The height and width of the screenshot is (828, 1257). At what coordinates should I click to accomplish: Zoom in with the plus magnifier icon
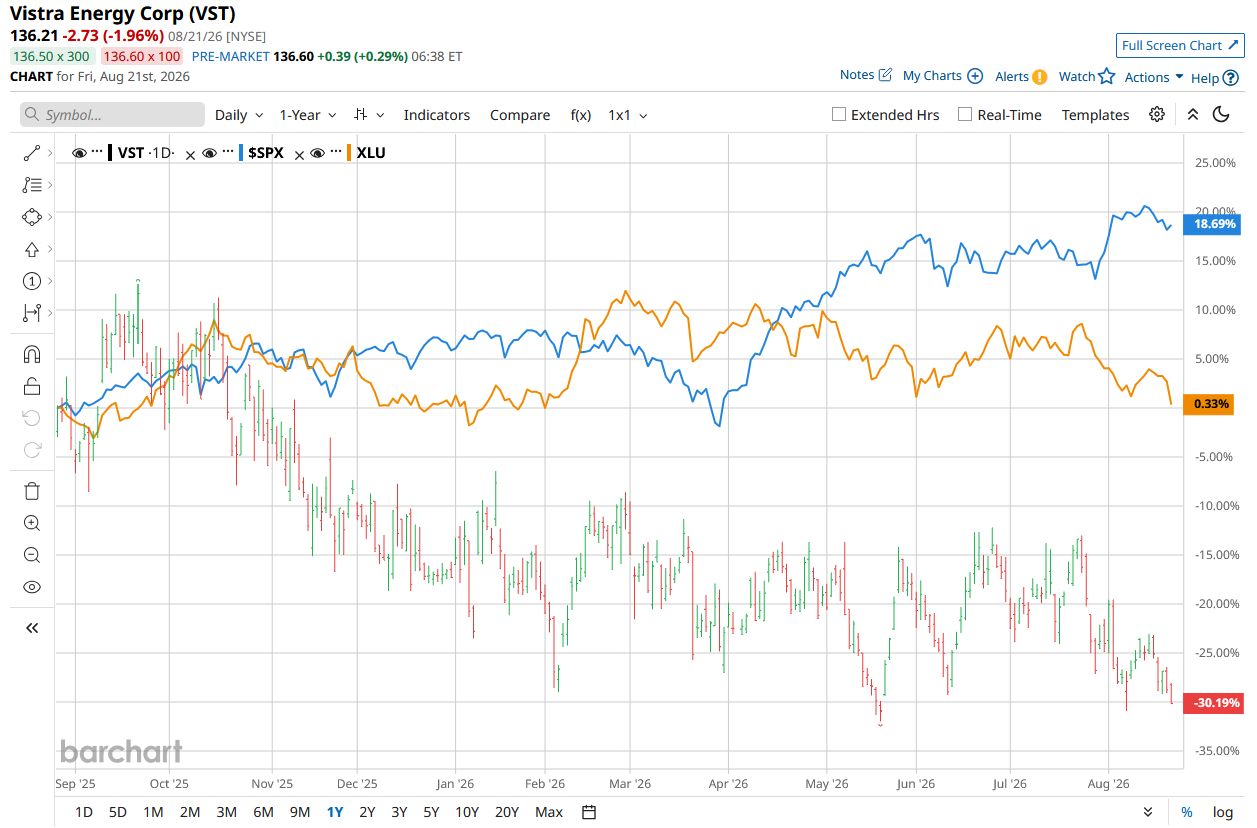[x=31, y=523]
